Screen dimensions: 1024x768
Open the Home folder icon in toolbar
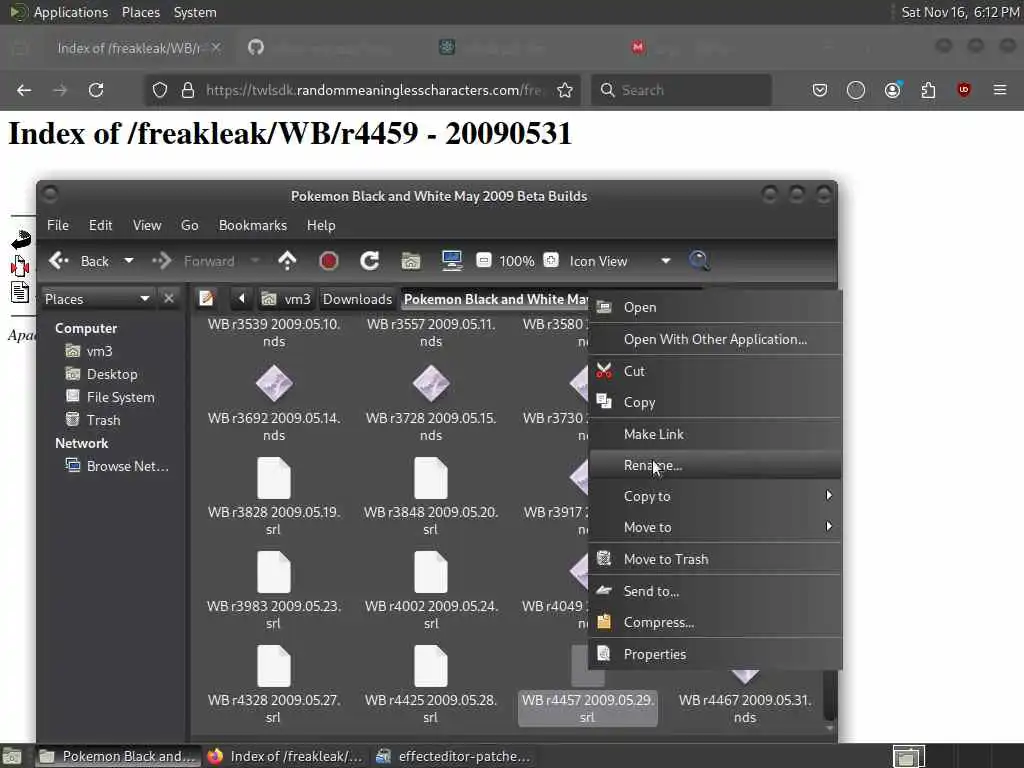(x=411, y=261)
